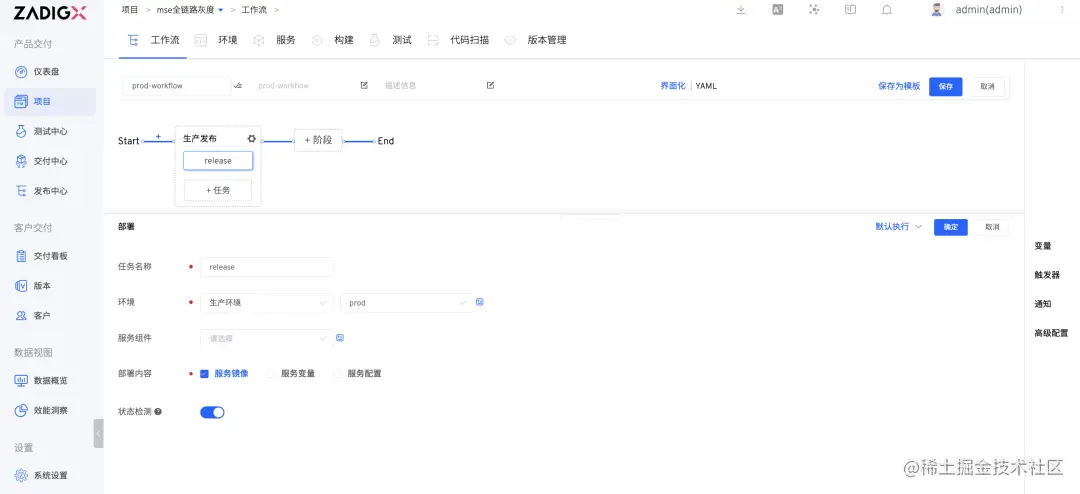Toggle the 状态检测 switch
1080x494 pixels.
[x=212, y=412]
